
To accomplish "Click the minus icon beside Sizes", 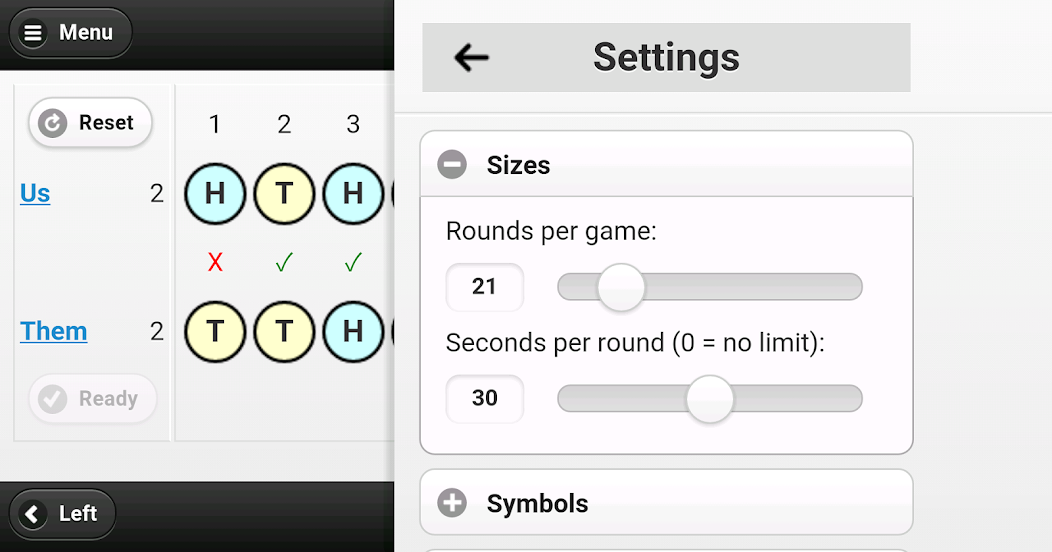I will tap(452, 165).
